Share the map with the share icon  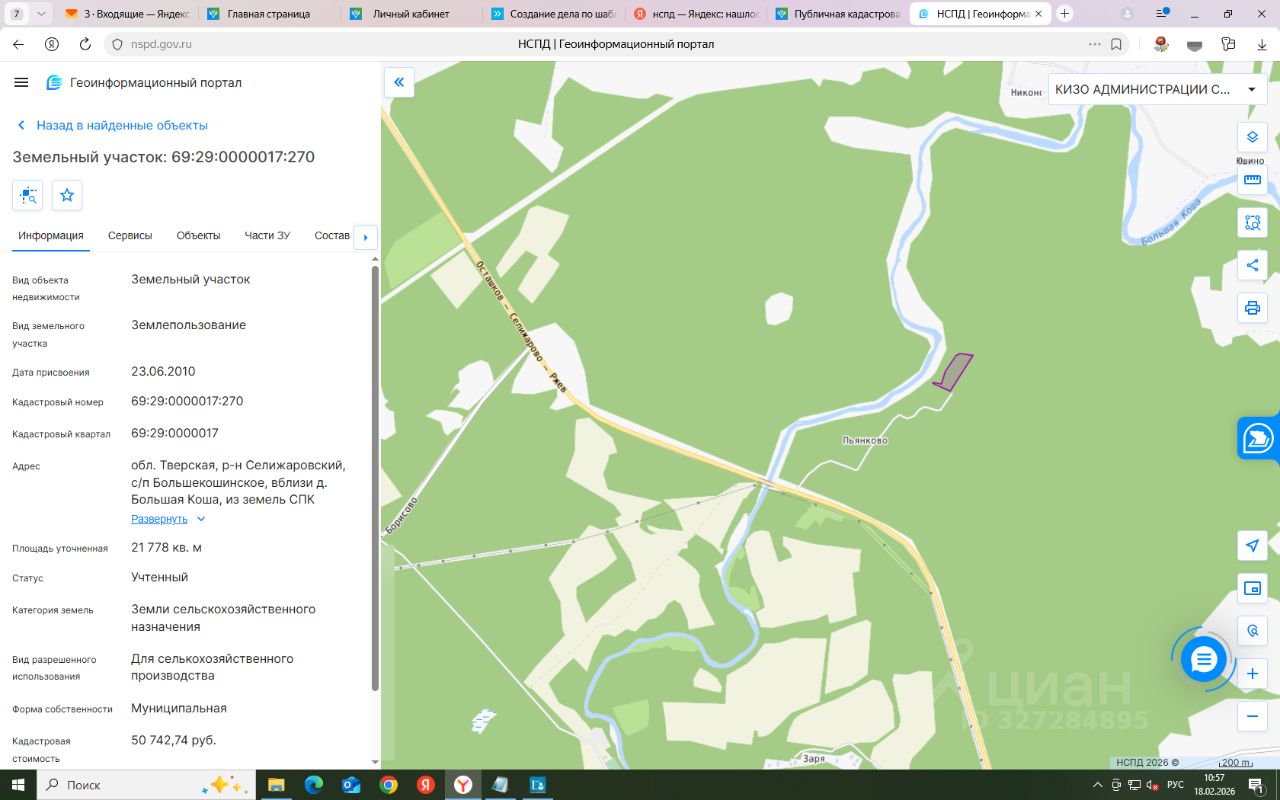1252,265
